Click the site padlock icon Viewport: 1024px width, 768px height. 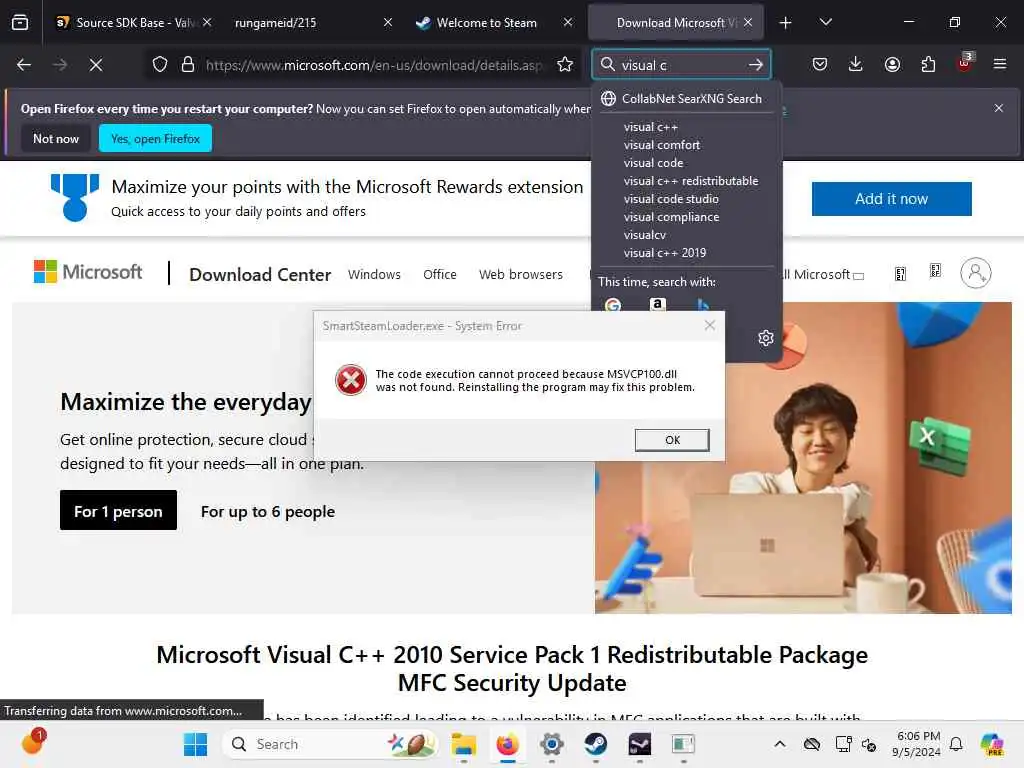188,65
